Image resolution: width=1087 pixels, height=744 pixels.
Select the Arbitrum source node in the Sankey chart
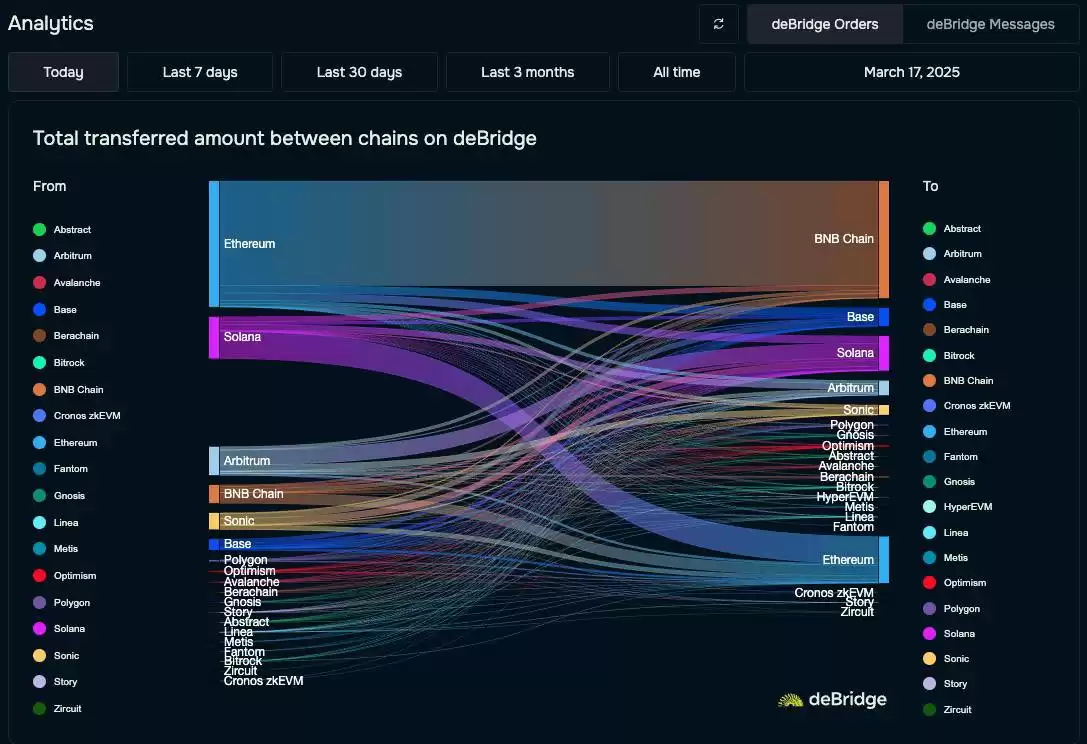point(214,461)
